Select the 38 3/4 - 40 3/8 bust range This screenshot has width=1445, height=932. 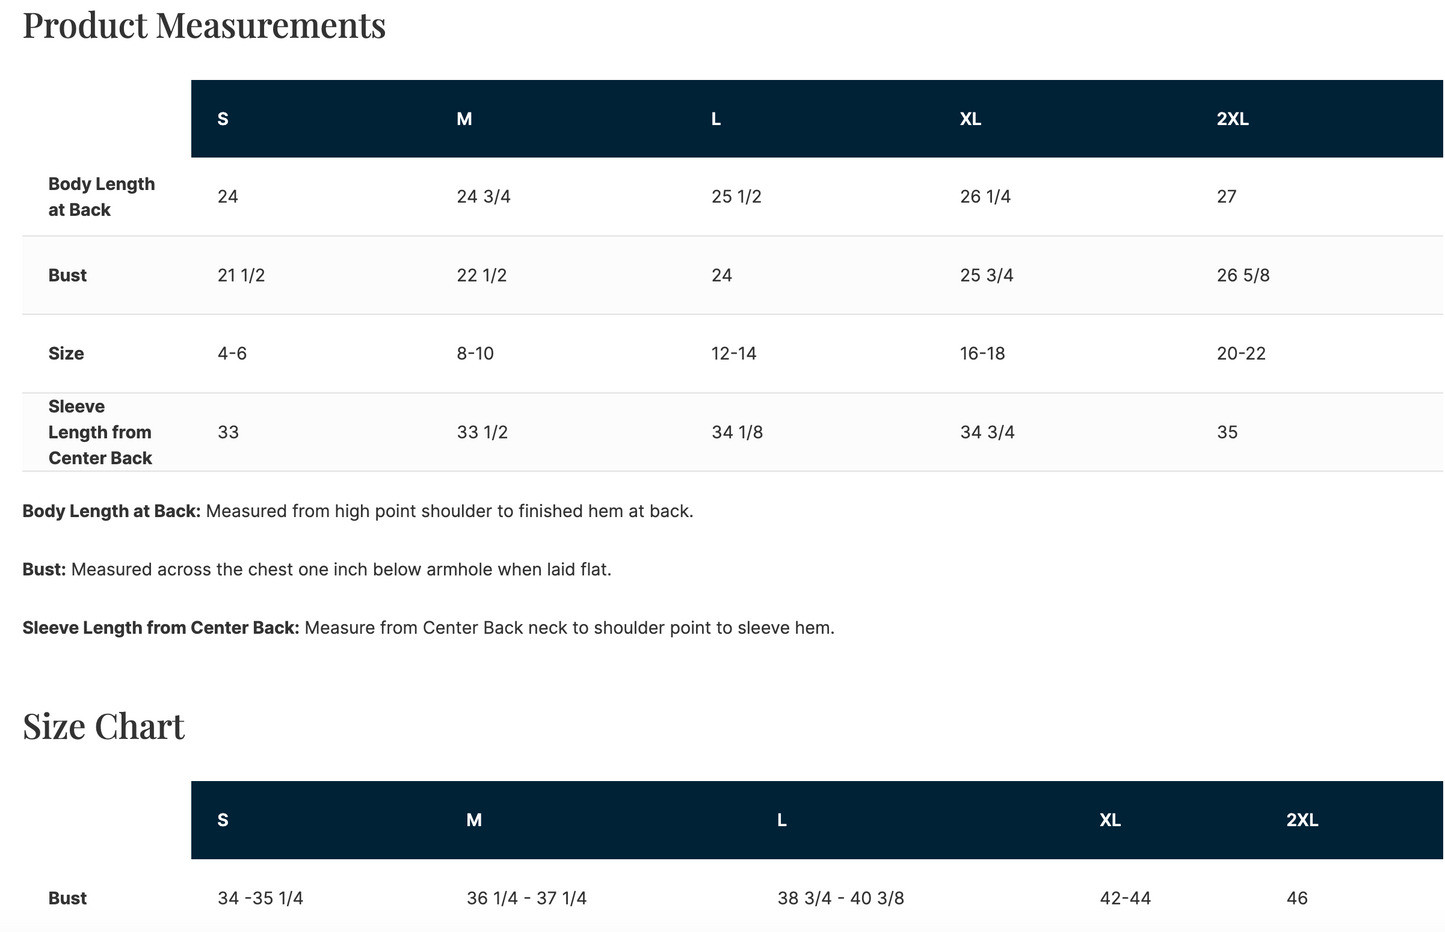tap(841, 898)
